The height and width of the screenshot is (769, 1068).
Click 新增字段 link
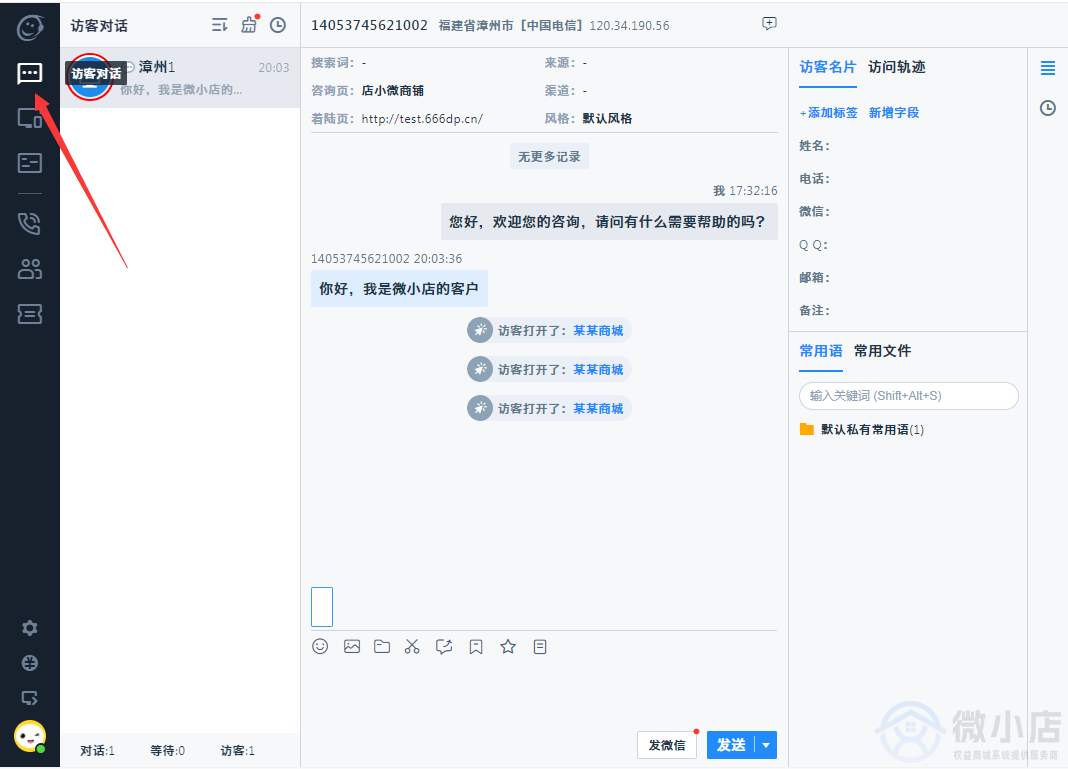(894, 112)
